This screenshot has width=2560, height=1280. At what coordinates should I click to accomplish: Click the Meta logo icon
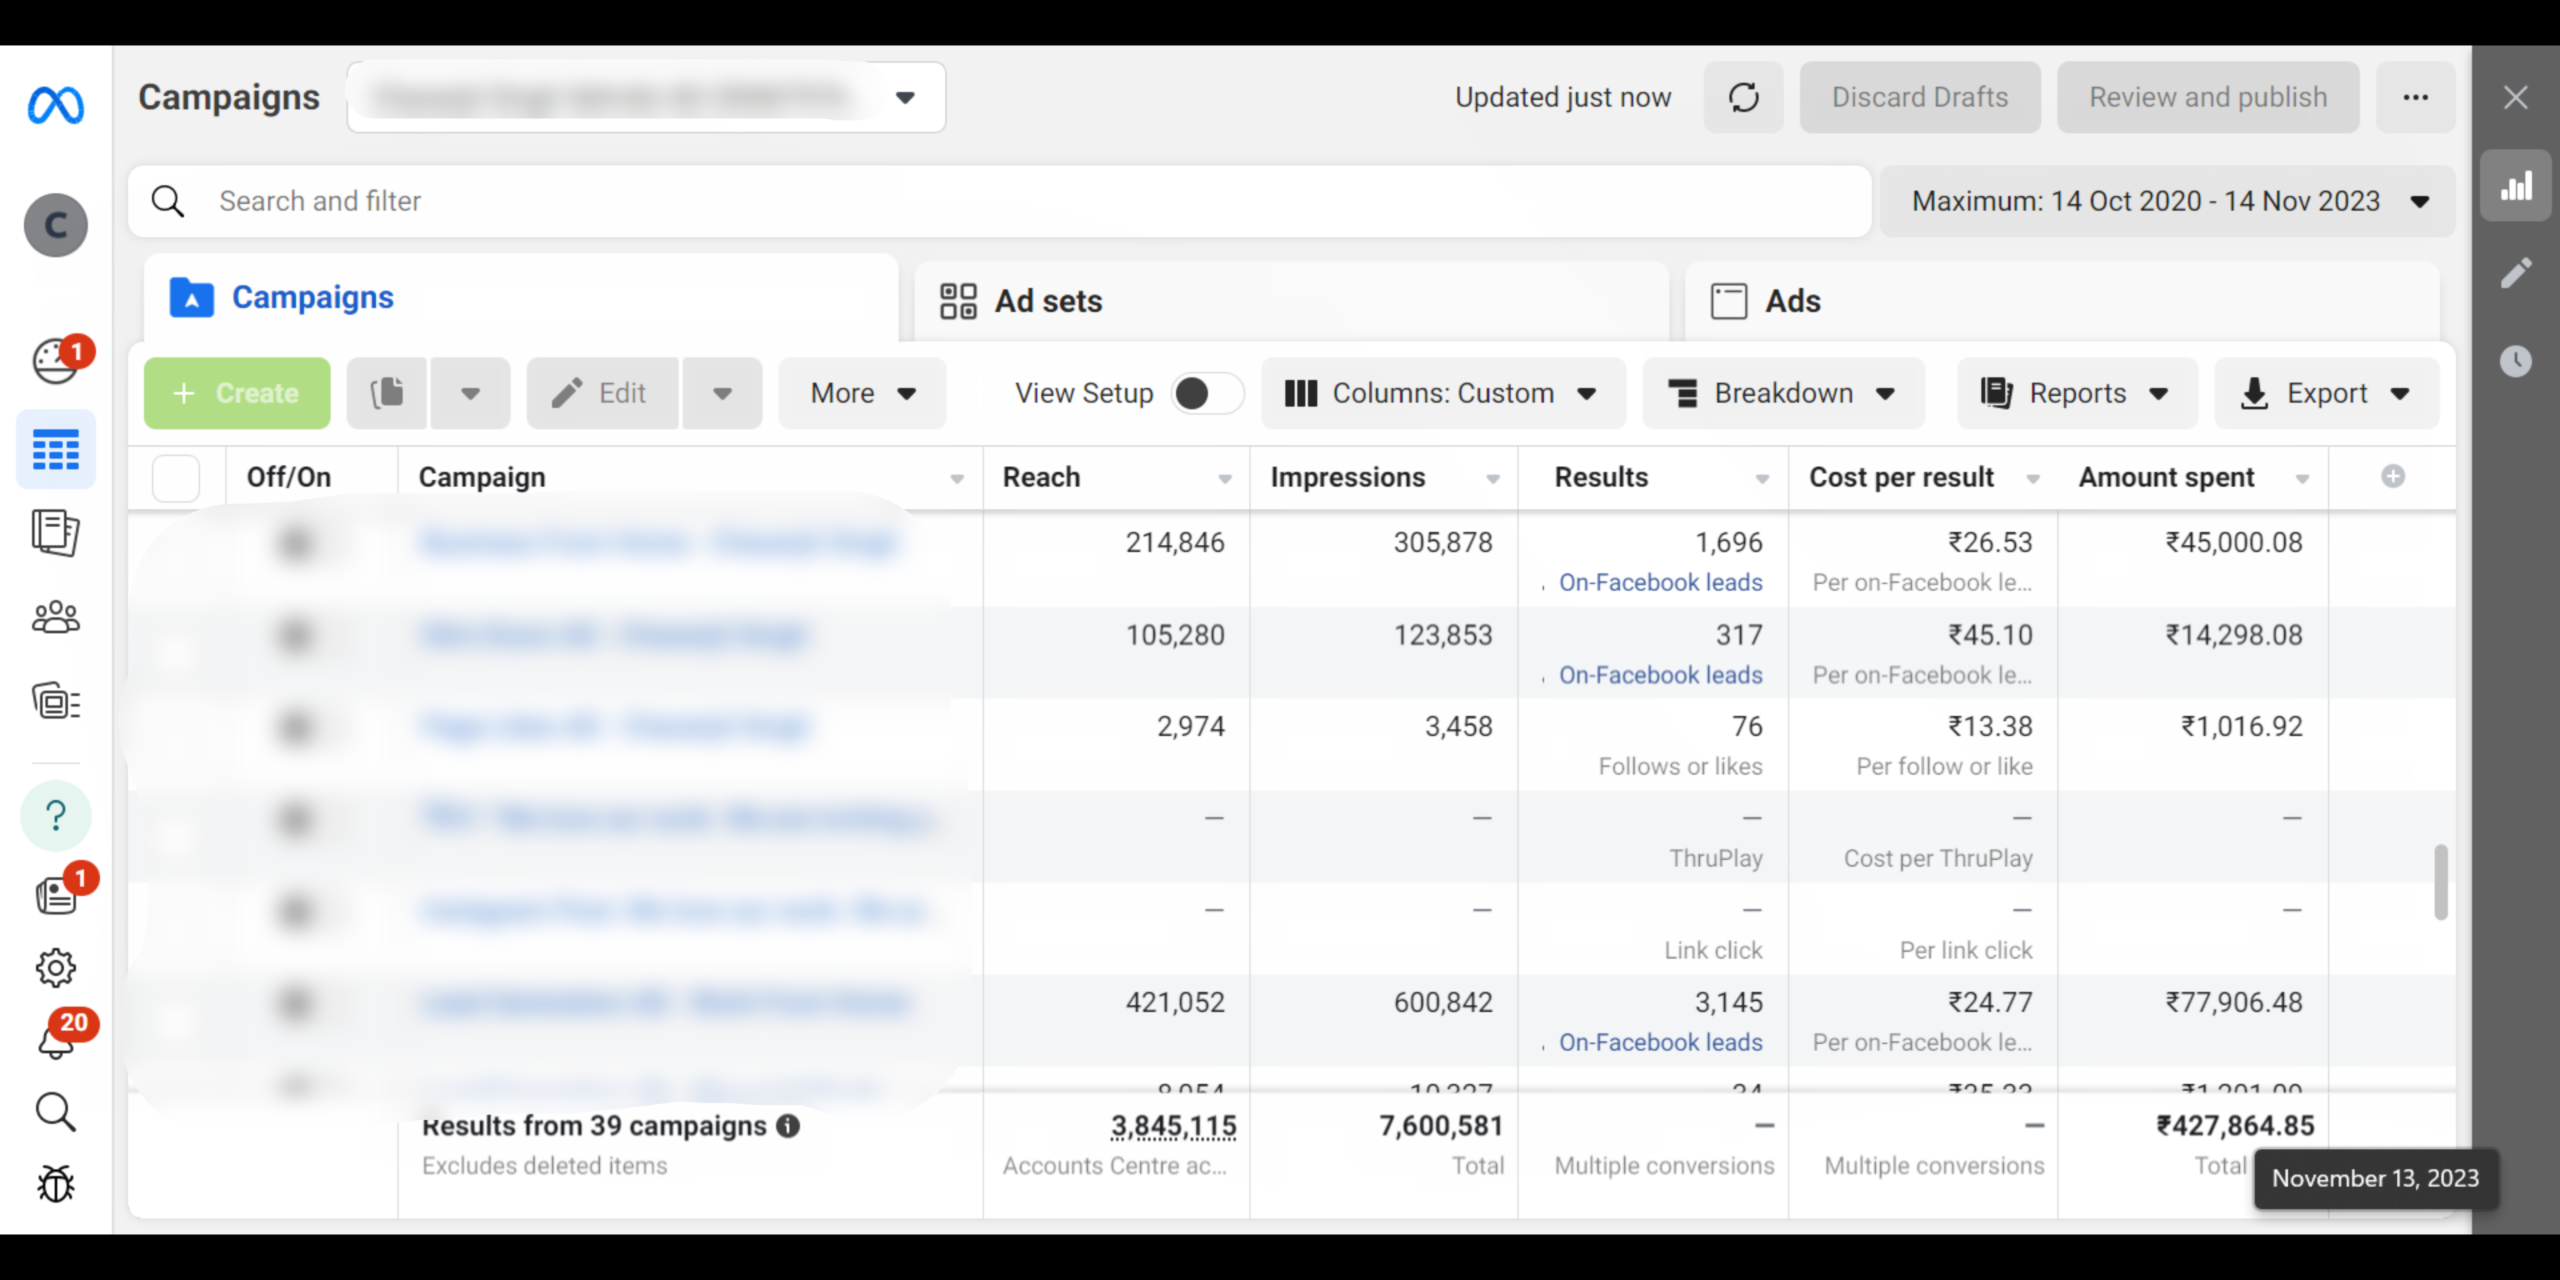point(56,105)
